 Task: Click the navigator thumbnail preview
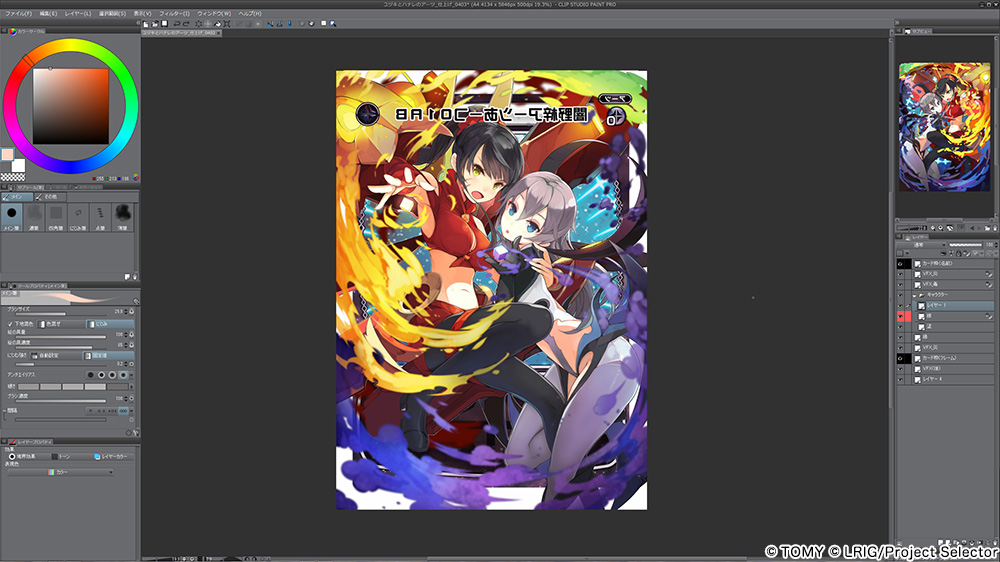tap(945, 126)
